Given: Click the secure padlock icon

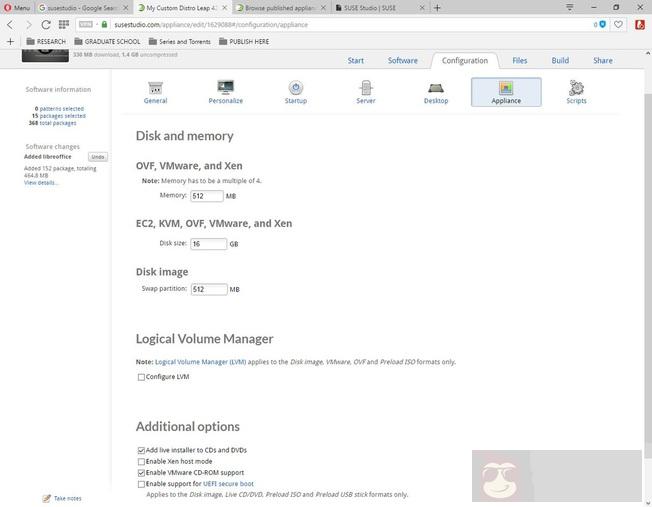Looking at the screenshot, I should 104,25.
